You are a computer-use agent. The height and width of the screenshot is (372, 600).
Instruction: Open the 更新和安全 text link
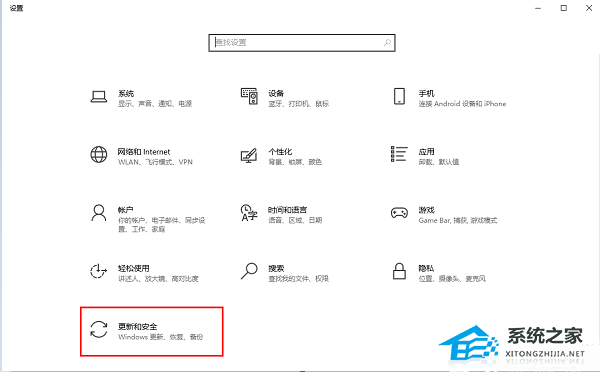(x=137, y=326)
